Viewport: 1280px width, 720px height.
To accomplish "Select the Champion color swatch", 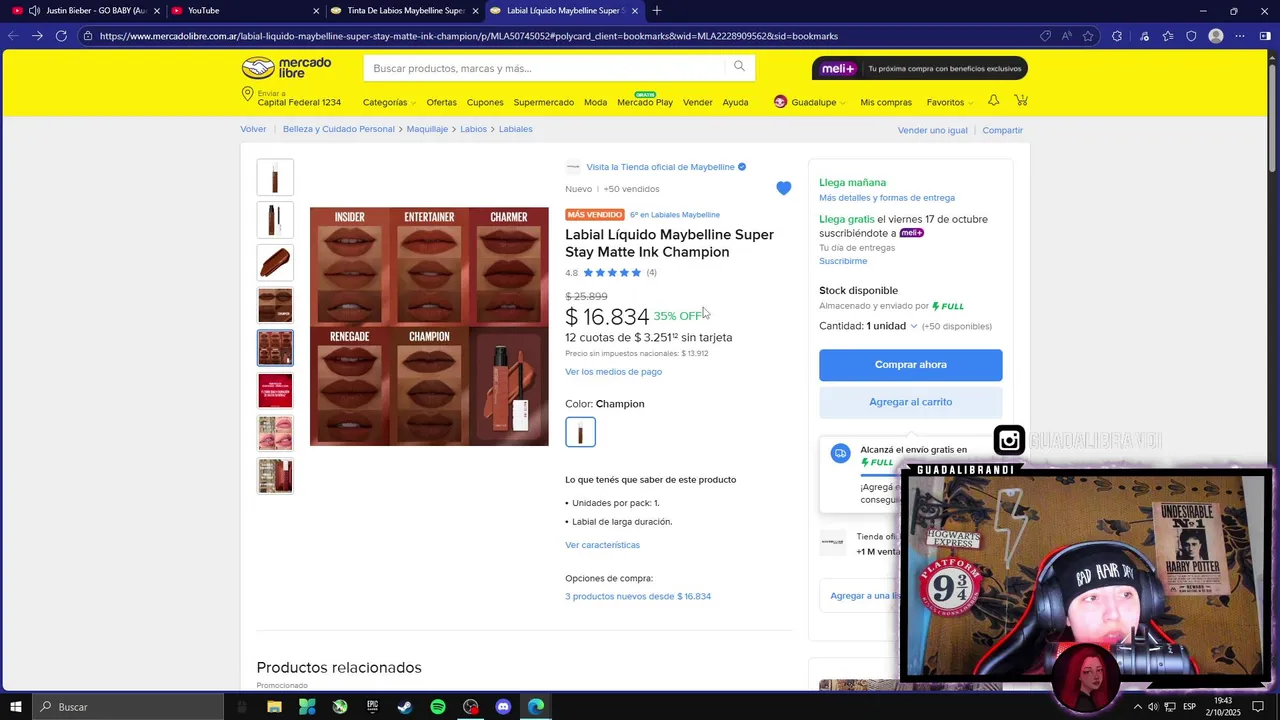I will [x=580, y=432].
